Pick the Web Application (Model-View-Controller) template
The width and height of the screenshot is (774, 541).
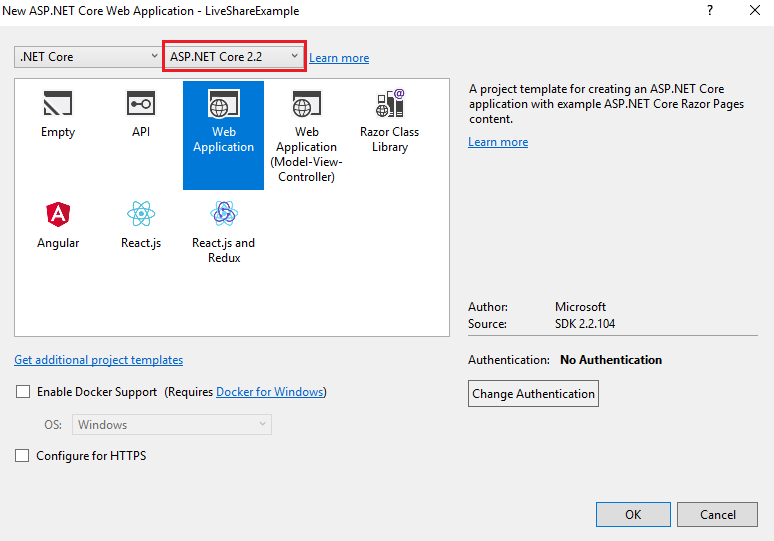click(307, 135)
